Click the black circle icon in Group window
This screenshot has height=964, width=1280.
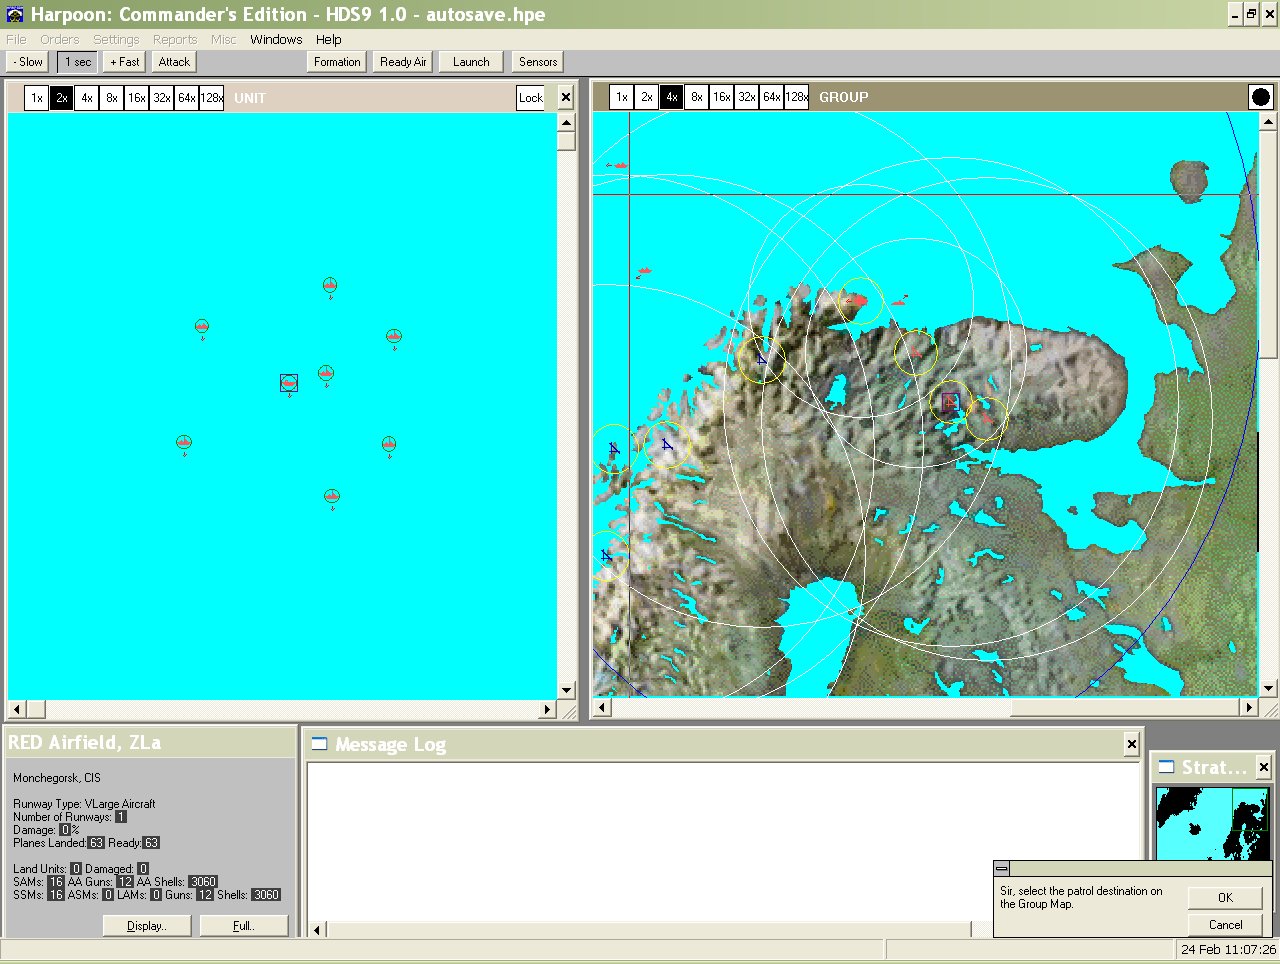click(1260, 97)
